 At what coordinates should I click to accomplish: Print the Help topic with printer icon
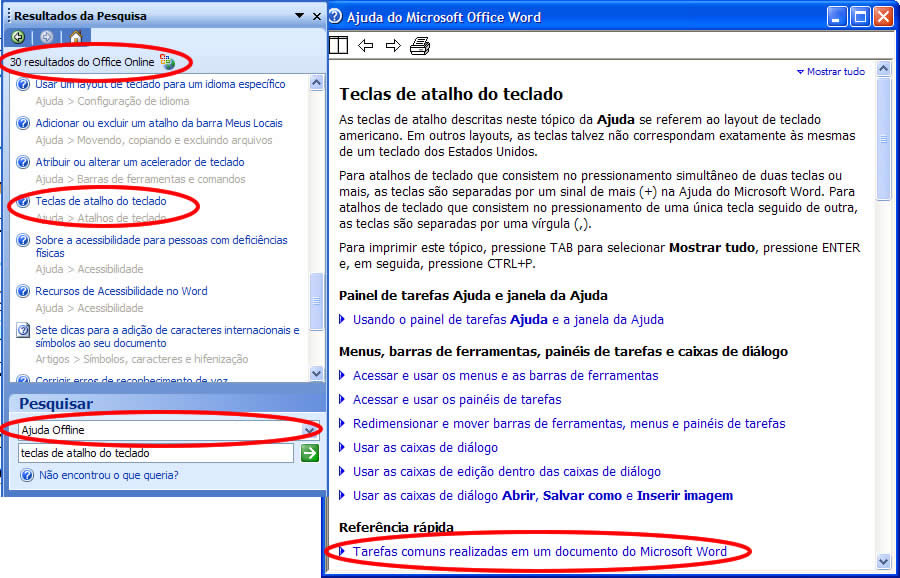coord(420,45)
